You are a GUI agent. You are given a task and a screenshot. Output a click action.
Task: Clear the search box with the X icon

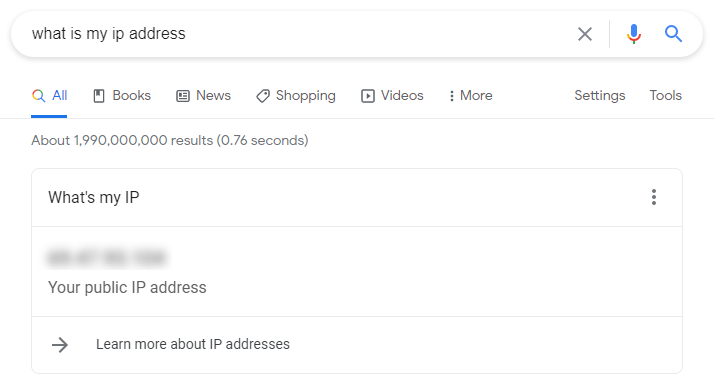click(585, 34)
